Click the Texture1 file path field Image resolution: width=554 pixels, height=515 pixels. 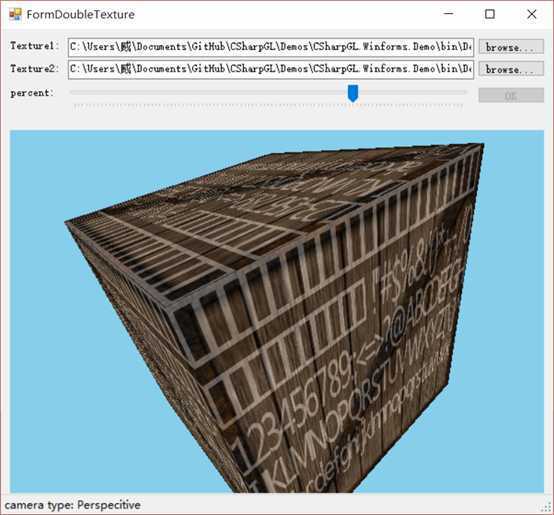coord(271,47)
